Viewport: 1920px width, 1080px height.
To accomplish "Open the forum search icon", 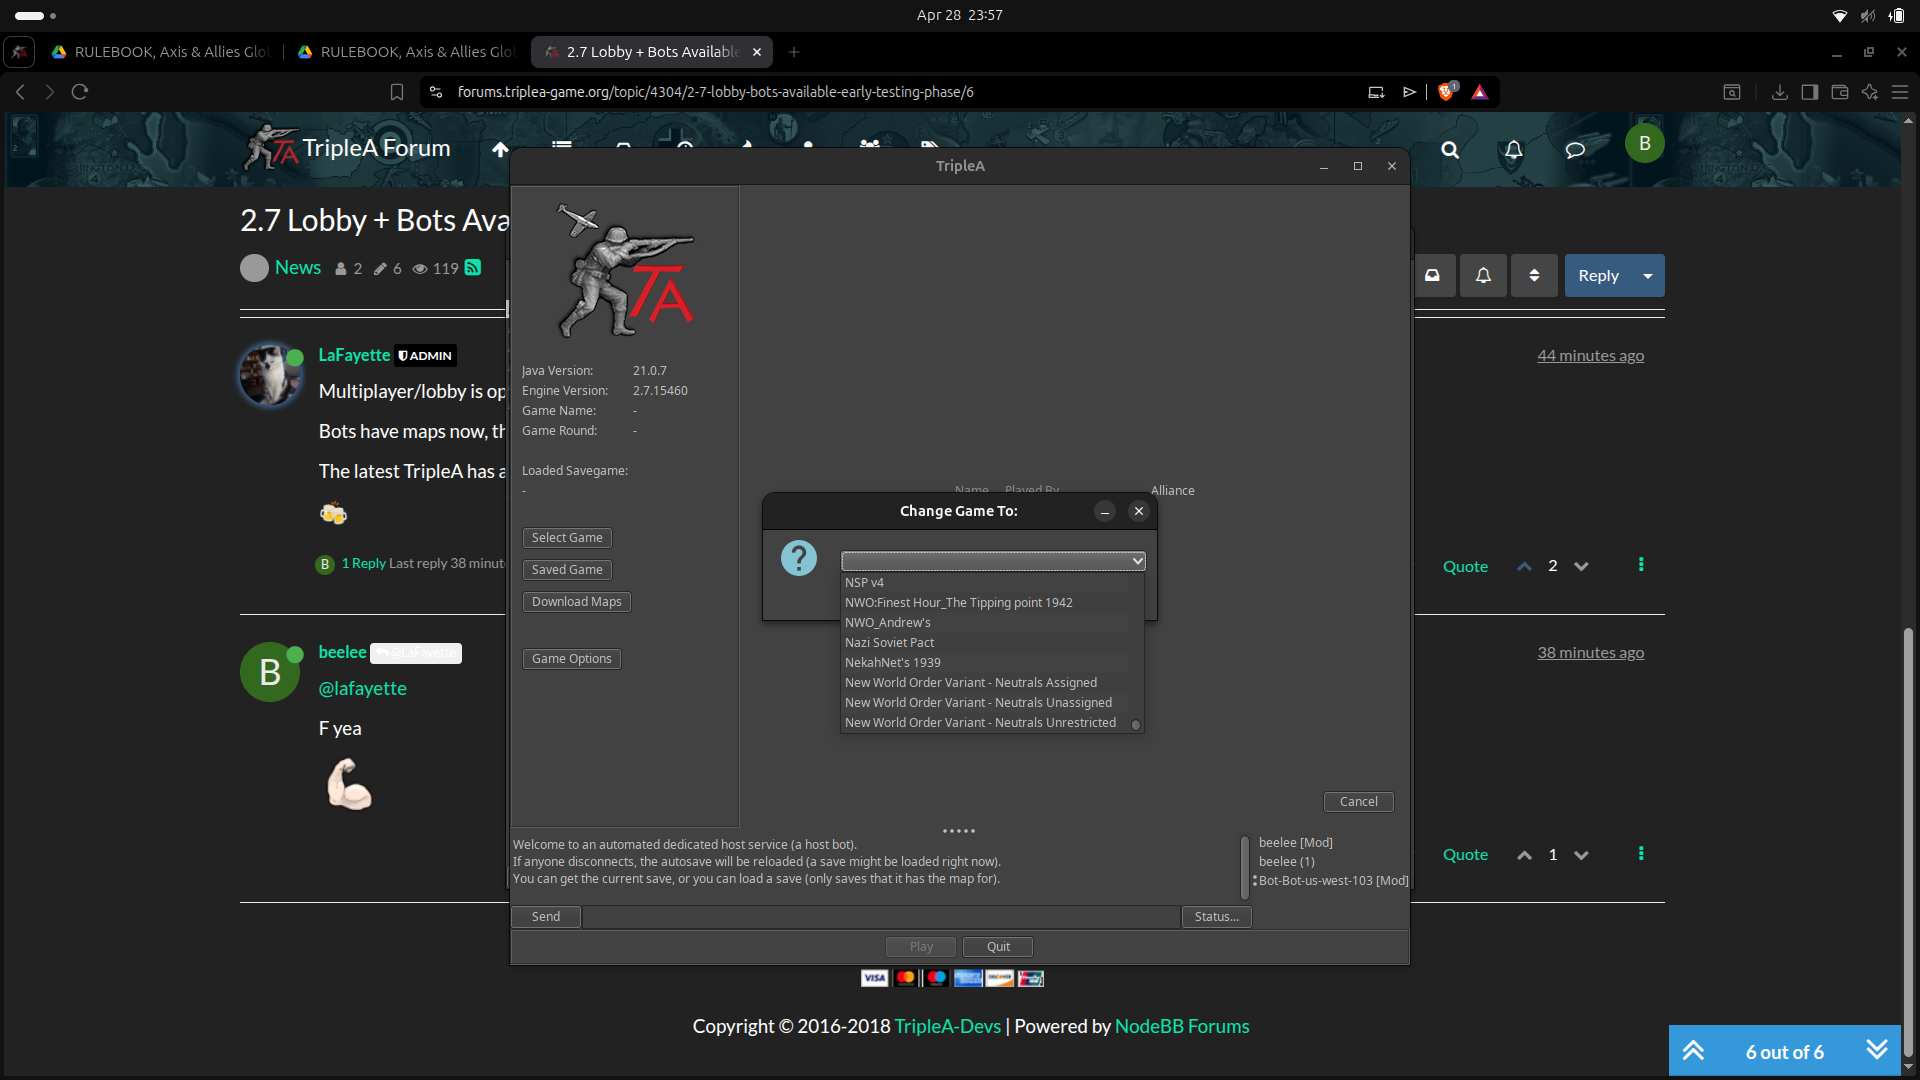I will point(1450,150).
